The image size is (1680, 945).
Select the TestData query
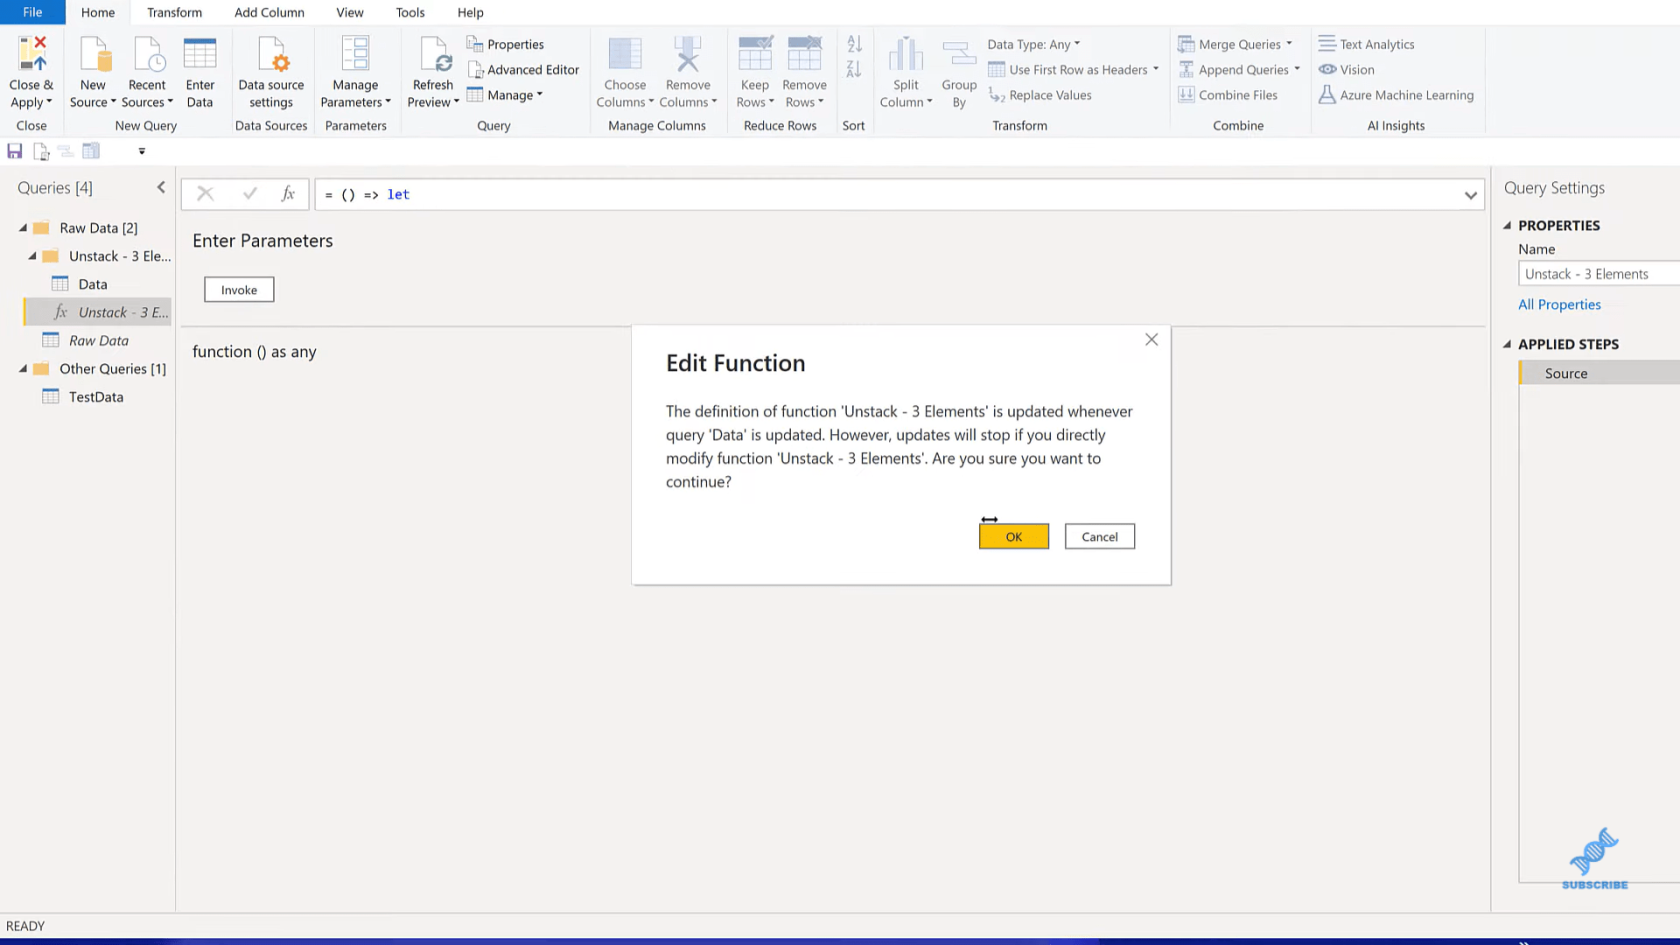(96, 397)
